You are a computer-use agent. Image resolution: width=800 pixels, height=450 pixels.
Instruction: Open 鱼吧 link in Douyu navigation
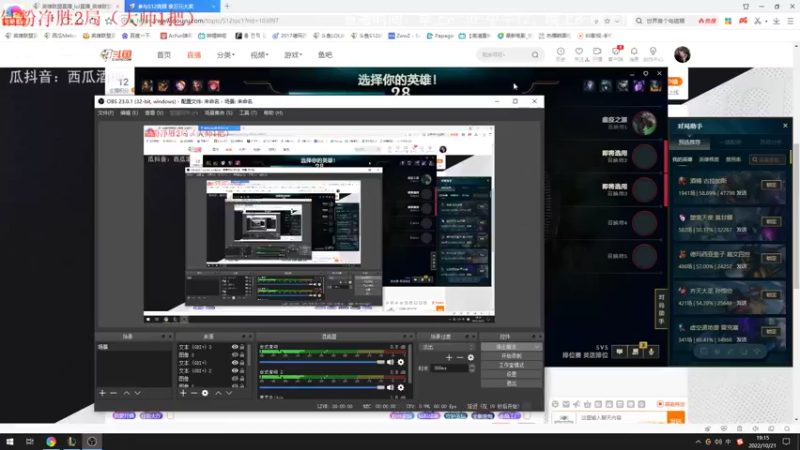click(325, 55)
